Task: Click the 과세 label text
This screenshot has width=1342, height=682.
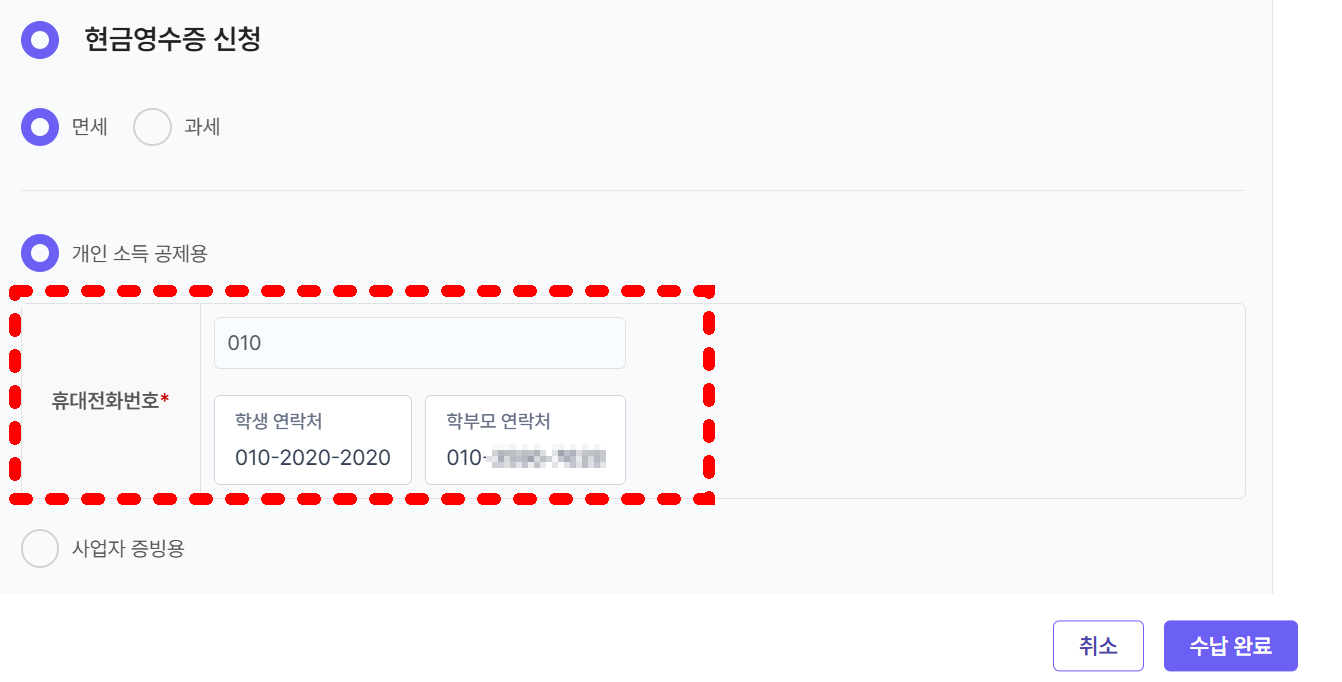Action: (x=202, y=127)
